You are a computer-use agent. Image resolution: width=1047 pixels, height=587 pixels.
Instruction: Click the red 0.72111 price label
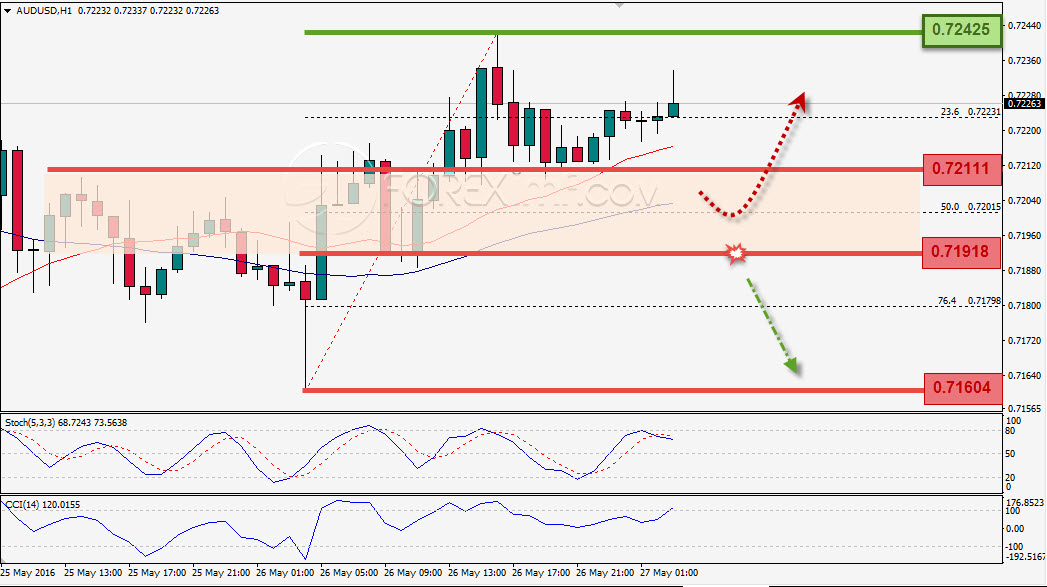point(962,168)
